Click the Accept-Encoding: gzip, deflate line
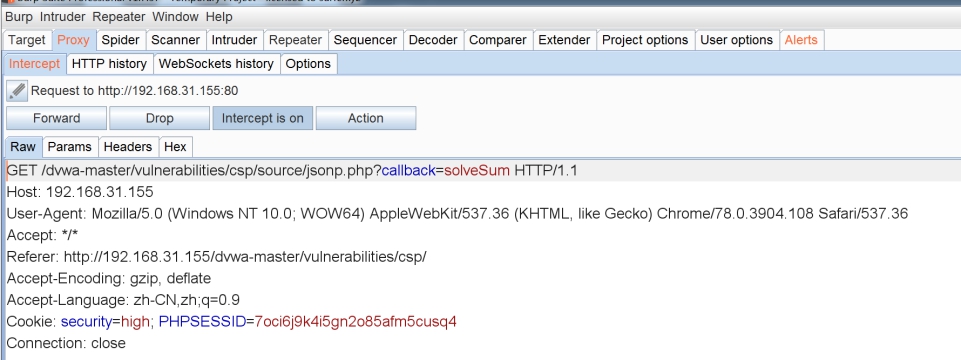The image size is (961, 360). (108, 278)
